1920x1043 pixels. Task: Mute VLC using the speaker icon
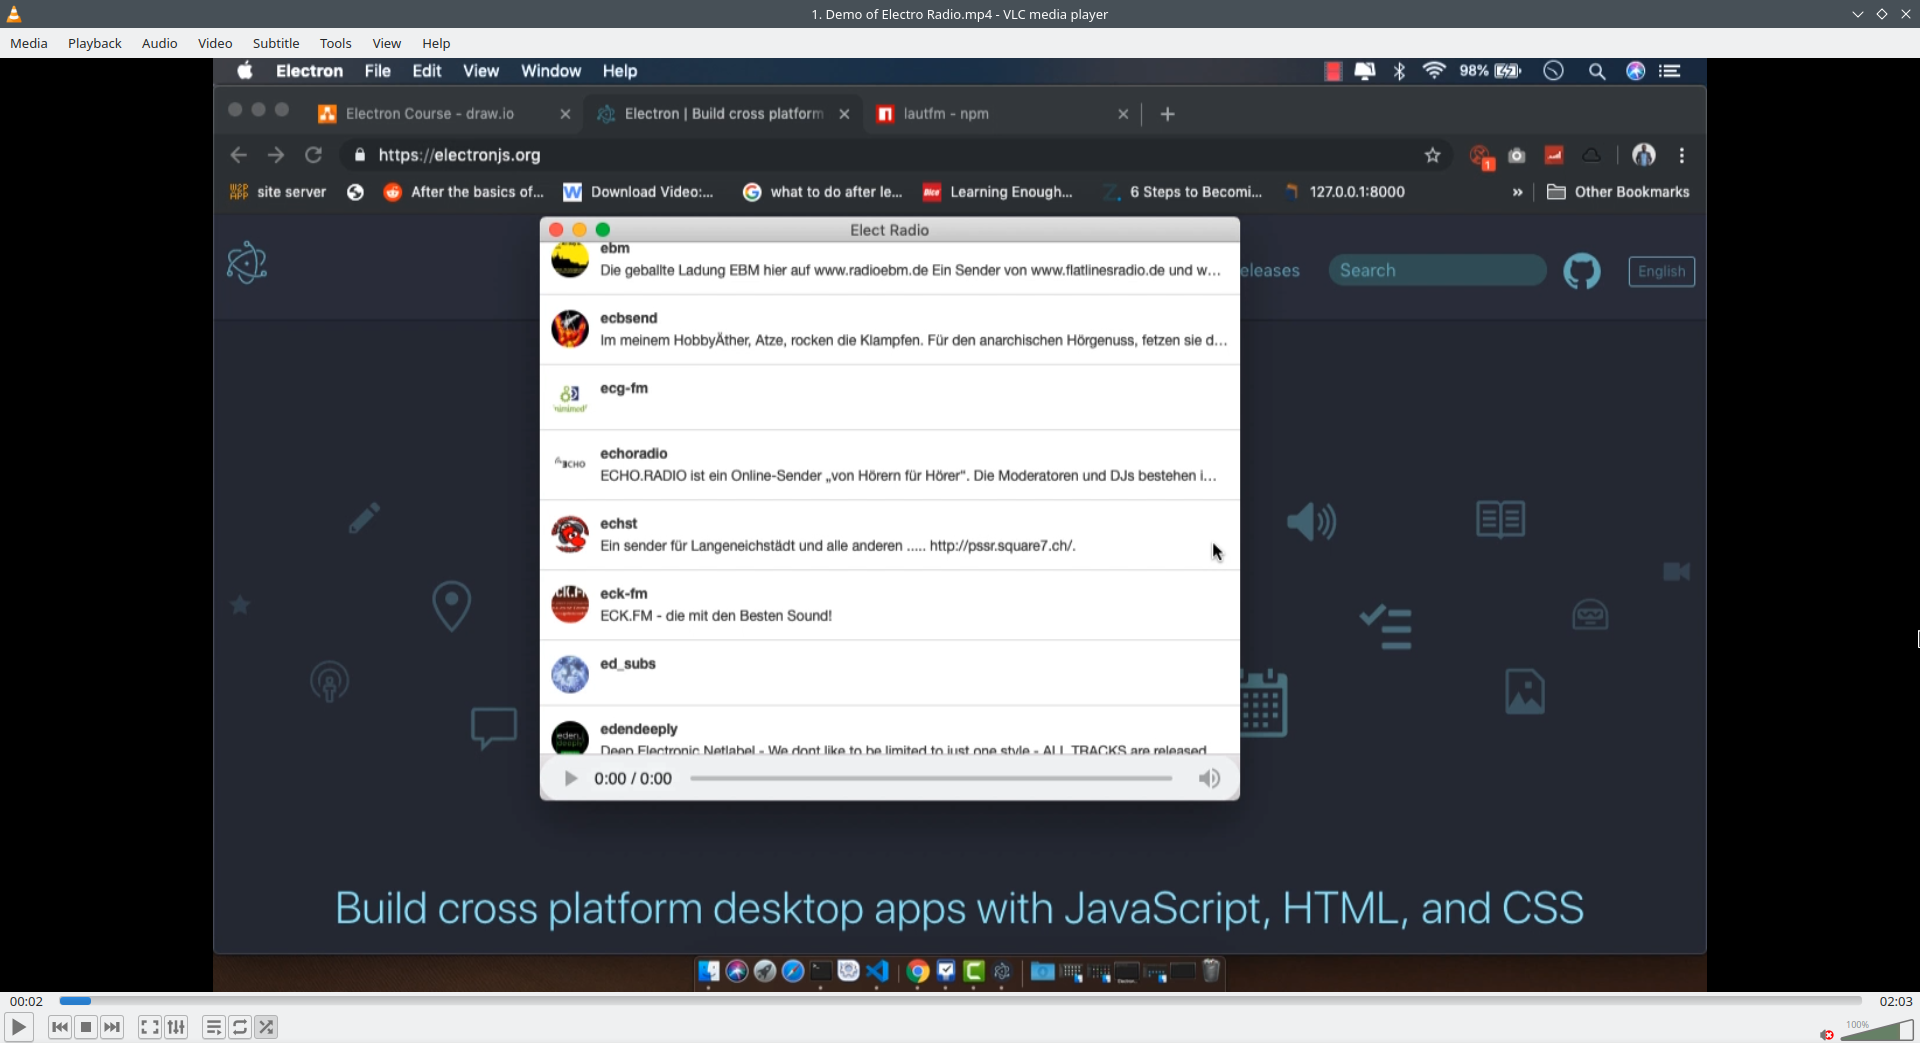tap(1827, 1034)
